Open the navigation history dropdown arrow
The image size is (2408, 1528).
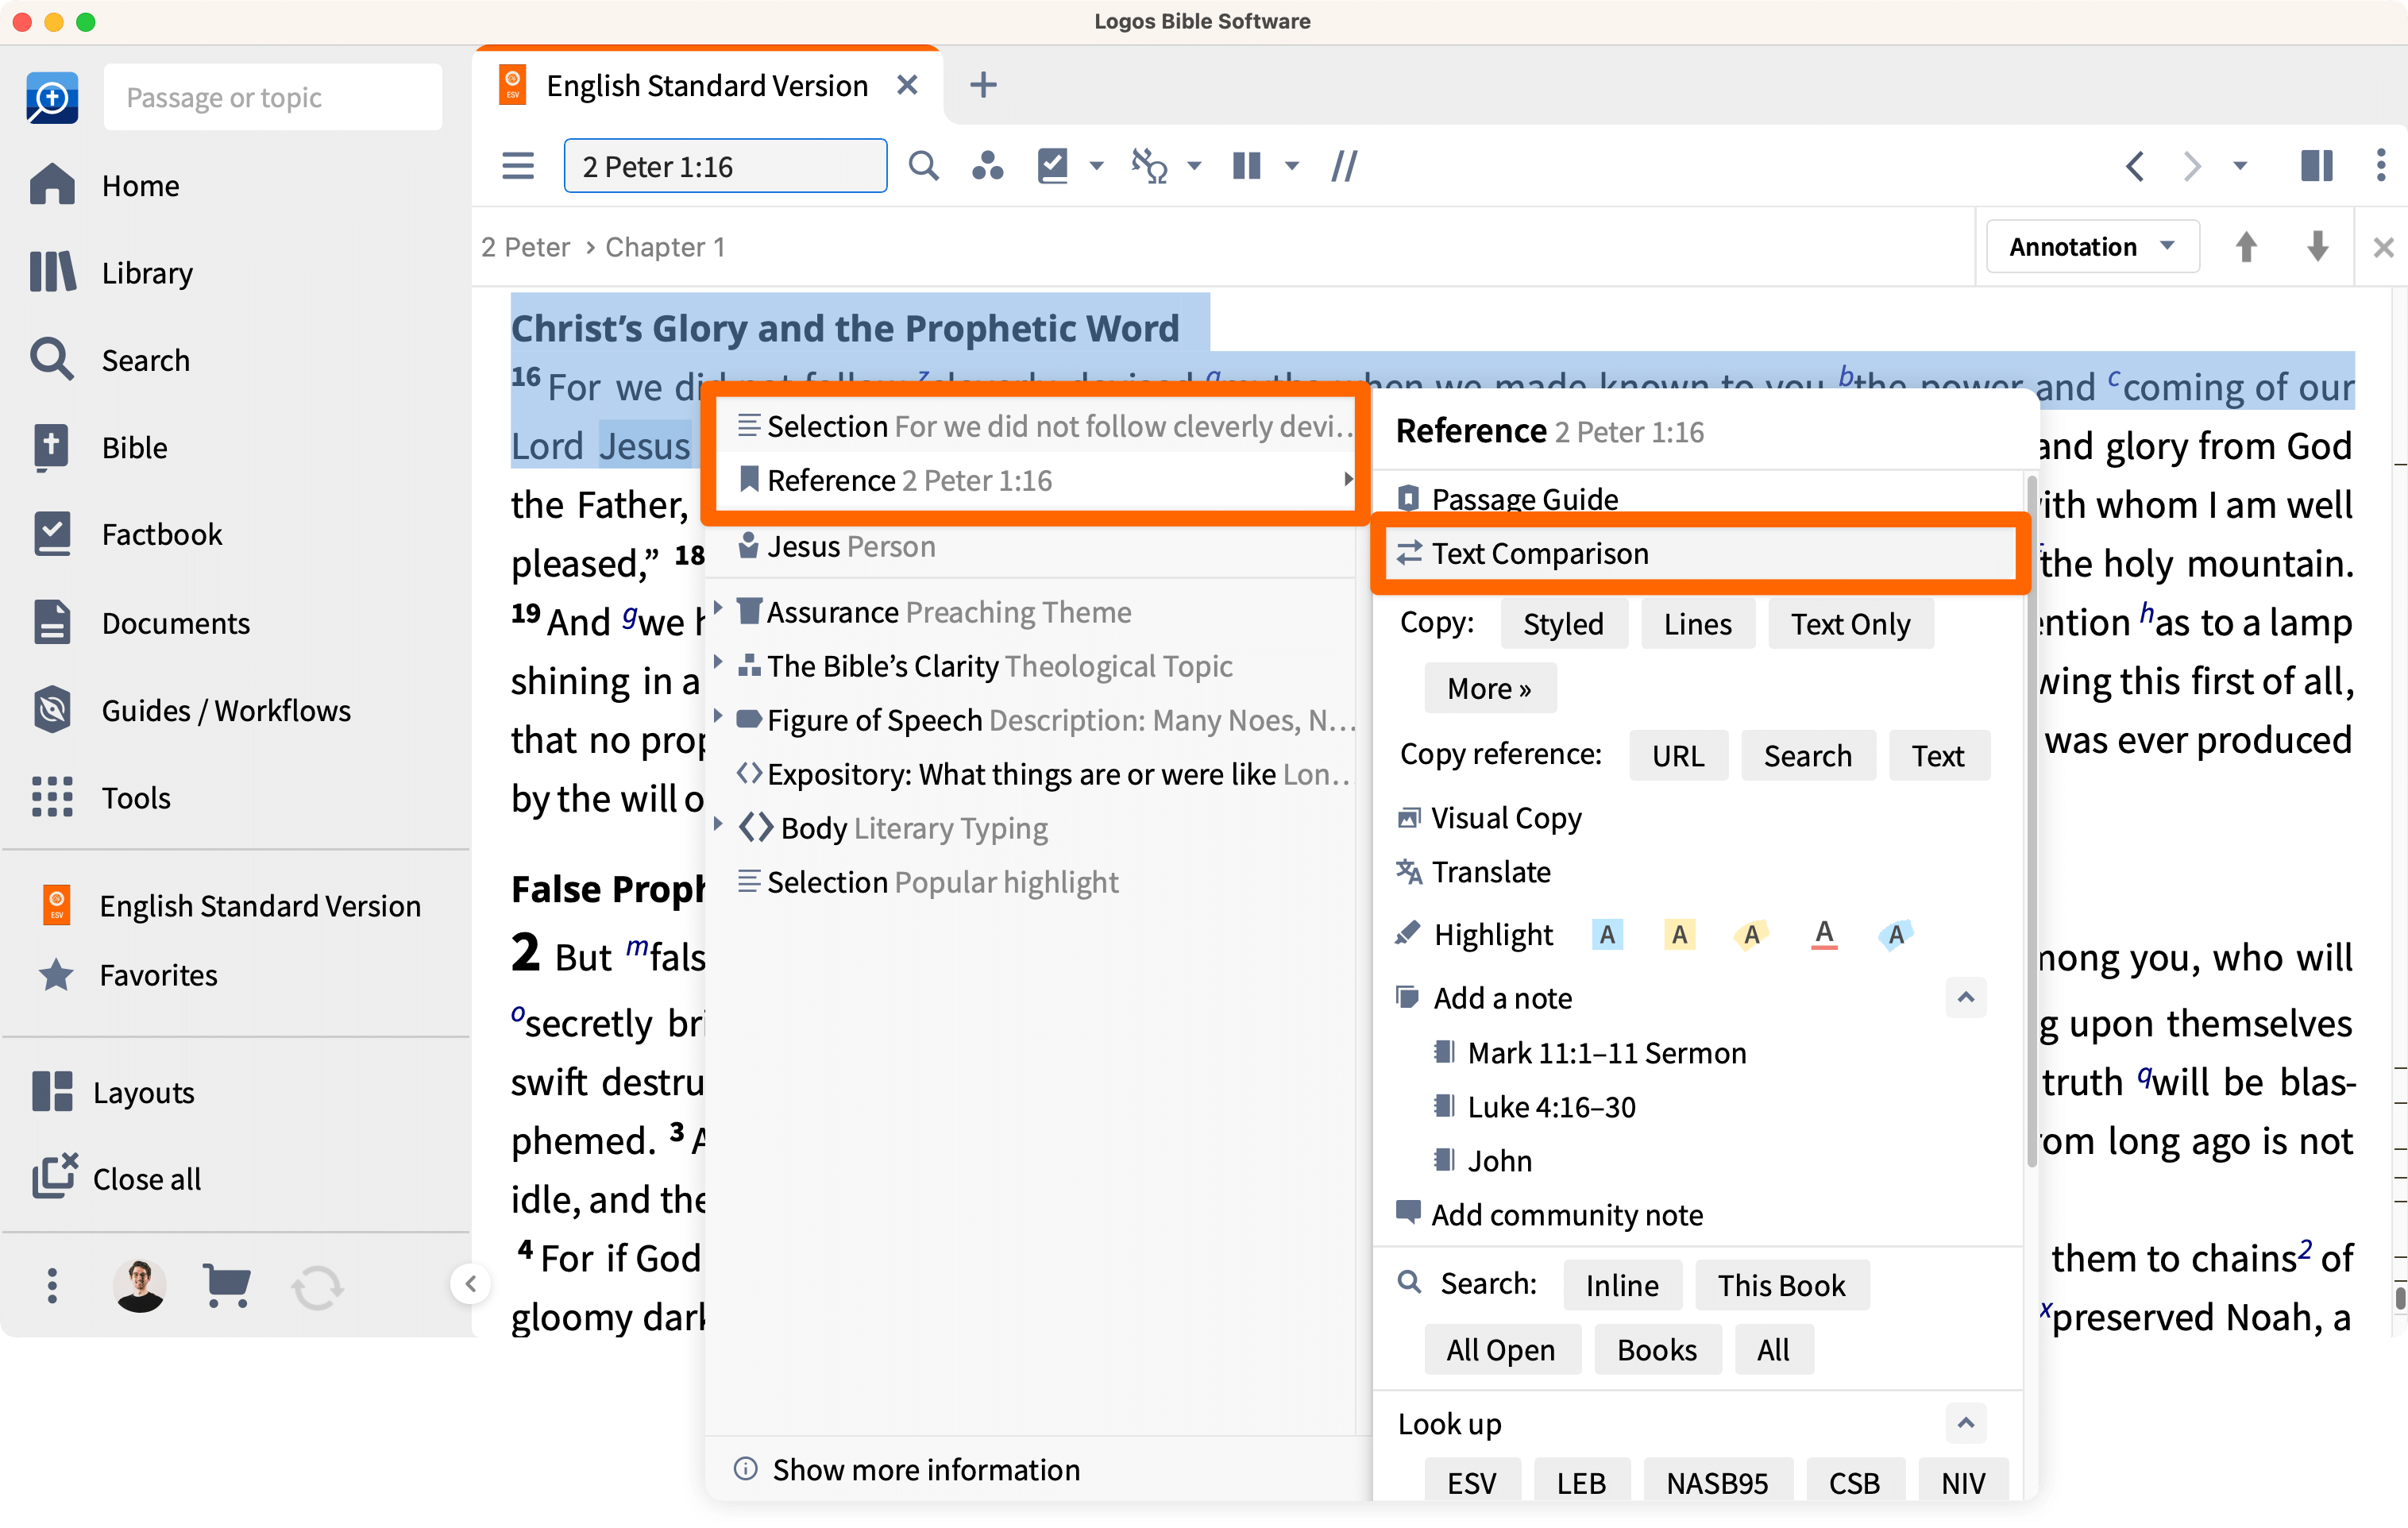coord(2240,166)
